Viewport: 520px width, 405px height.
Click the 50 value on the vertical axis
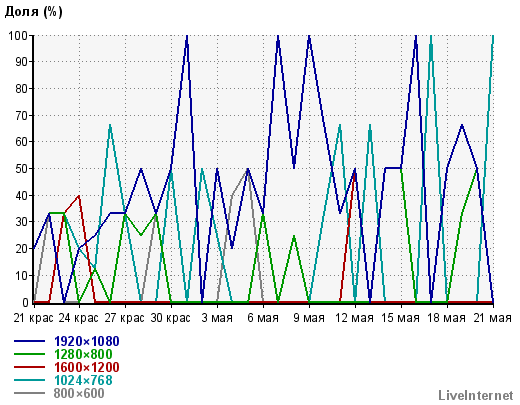coord(22,169)
